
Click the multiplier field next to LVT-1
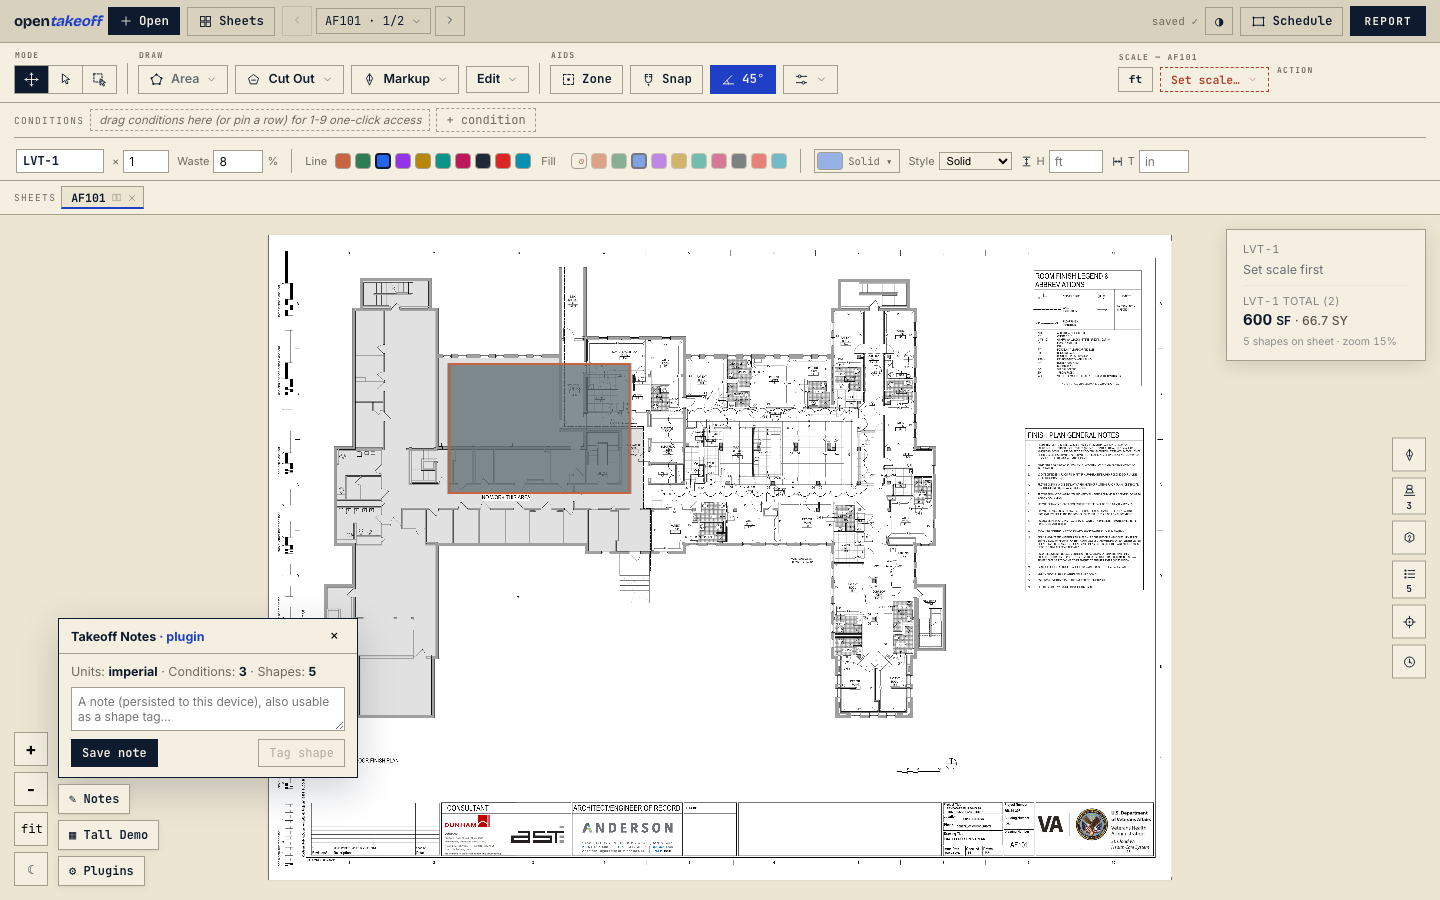pos(146,161)
